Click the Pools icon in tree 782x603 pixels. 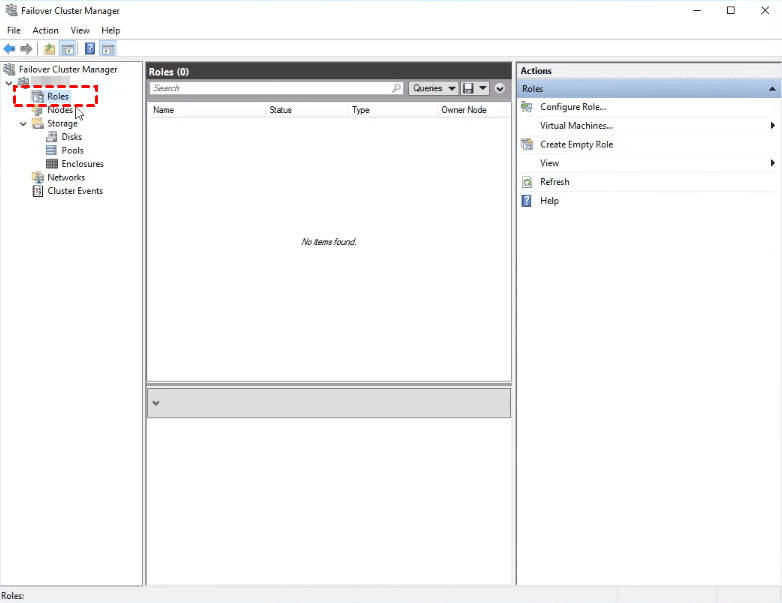point(51,150)
